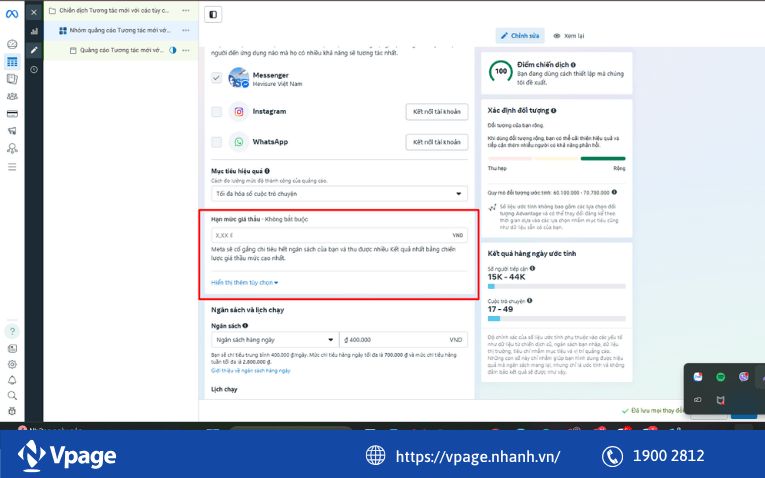Select Quảng cáo Tương tác mới row
This screenshot has width=765, height=478.
[x=121, y=50]
